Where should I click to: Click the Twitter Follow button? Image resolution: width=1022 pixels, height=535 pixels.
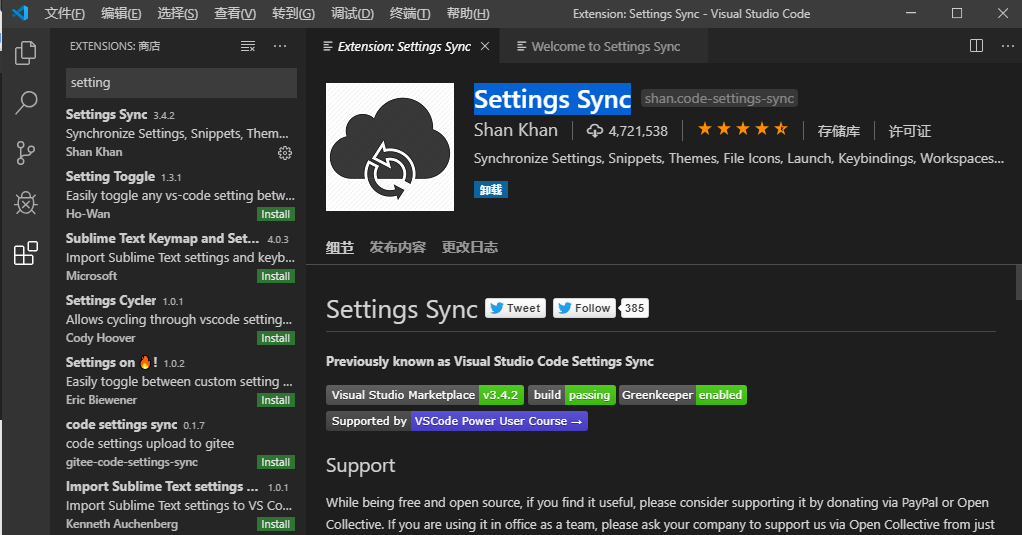583,308
